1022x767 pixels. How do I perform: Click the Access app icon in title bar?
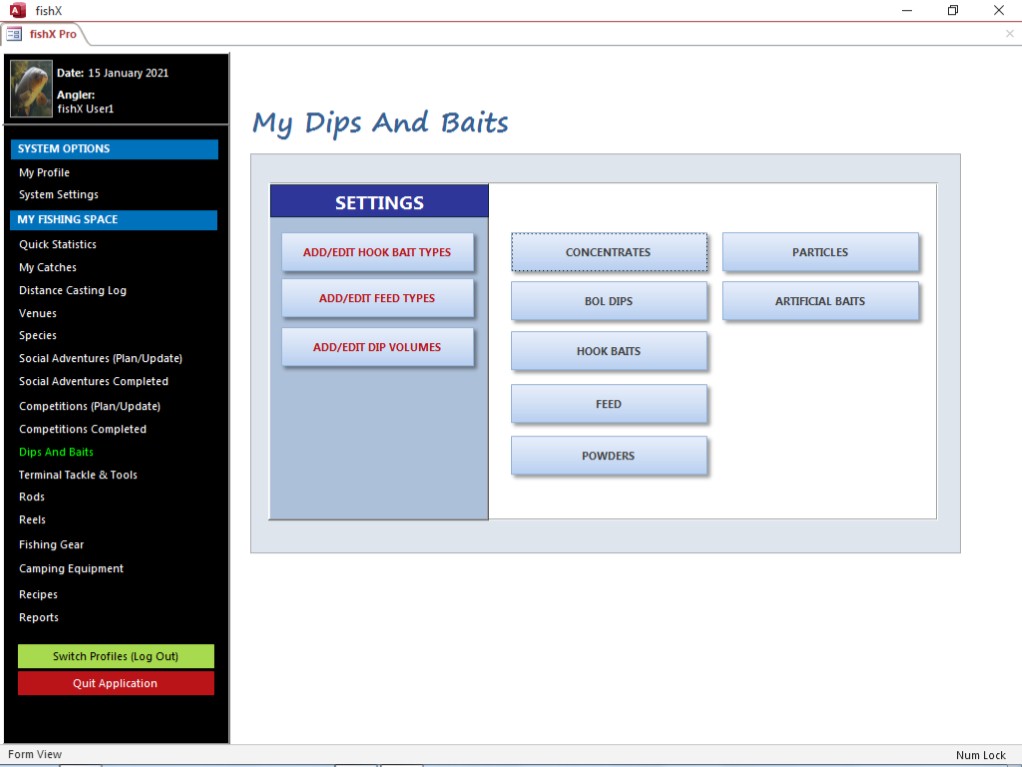click(x=17, y=10)
